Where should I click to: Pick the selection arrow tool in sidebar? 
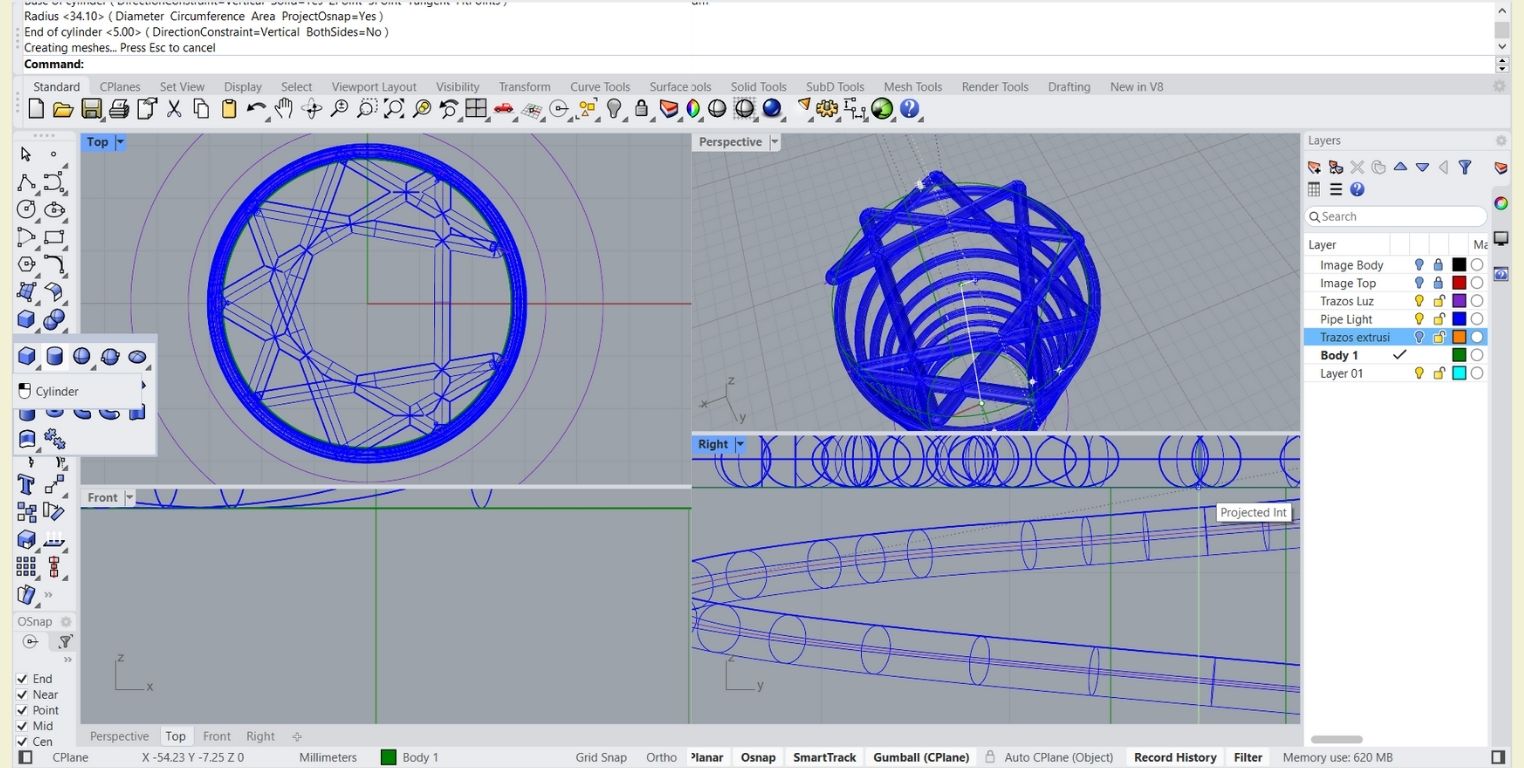pyautogui.click(x=26, y=154)
